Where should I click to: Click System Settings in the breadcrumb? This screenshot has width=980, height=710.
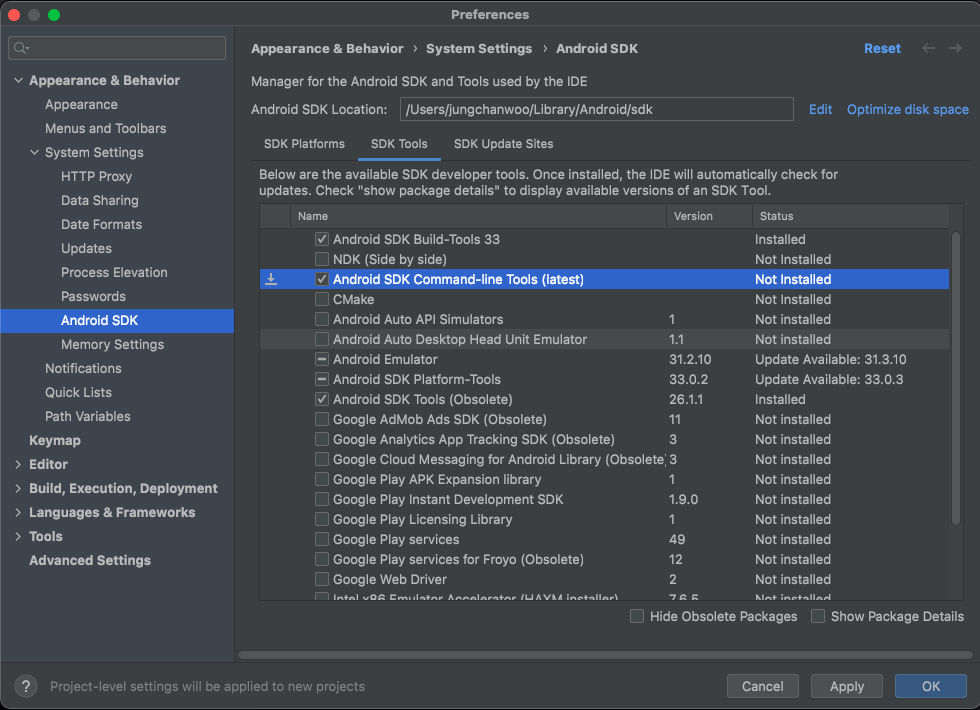(x=479, y=48)
